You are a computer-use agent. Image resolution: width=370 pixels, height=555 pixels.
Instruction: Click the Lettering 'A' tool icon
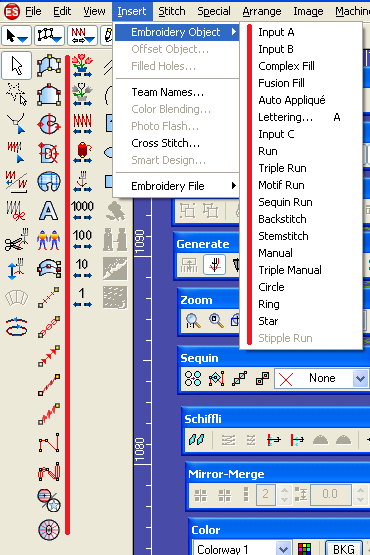[49, 211]
